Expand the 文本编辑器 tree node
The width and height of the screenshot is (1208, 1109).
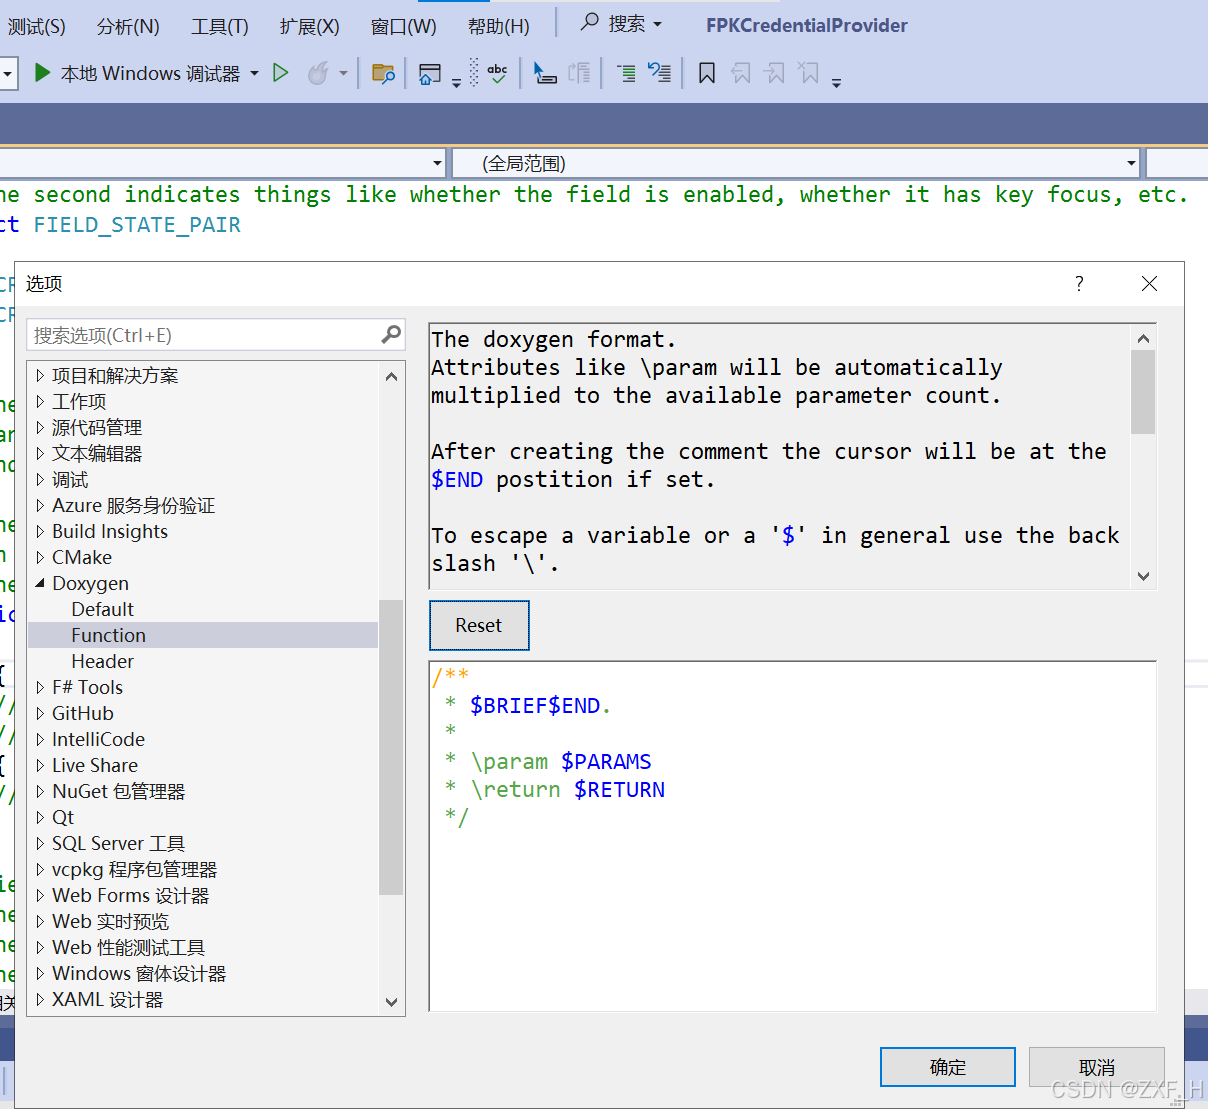click(40, 454)
